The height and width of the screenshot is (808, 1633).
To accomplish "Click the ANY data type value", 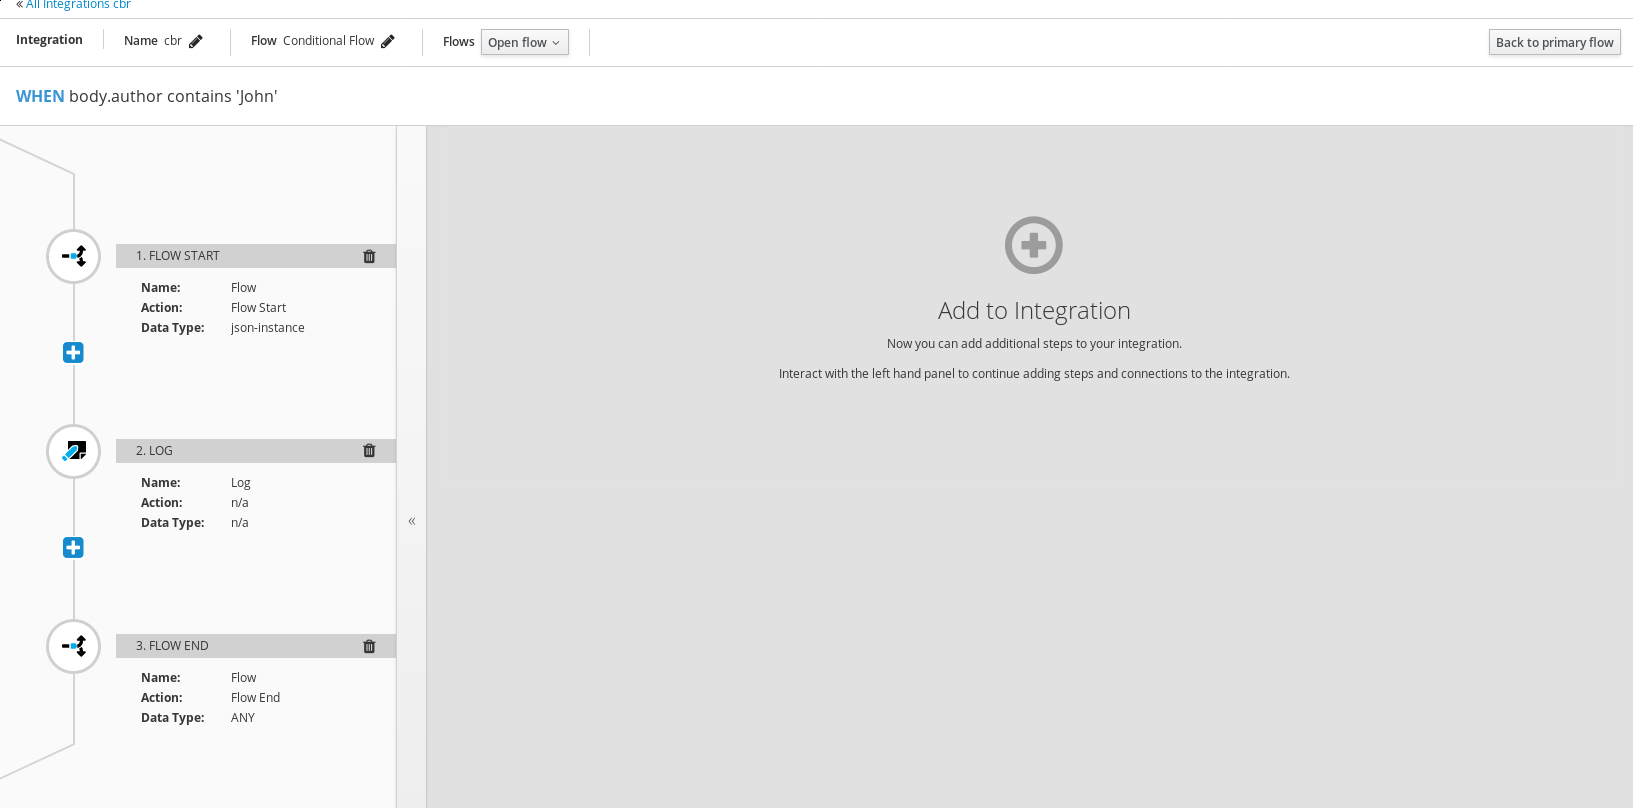I will 243,718.
